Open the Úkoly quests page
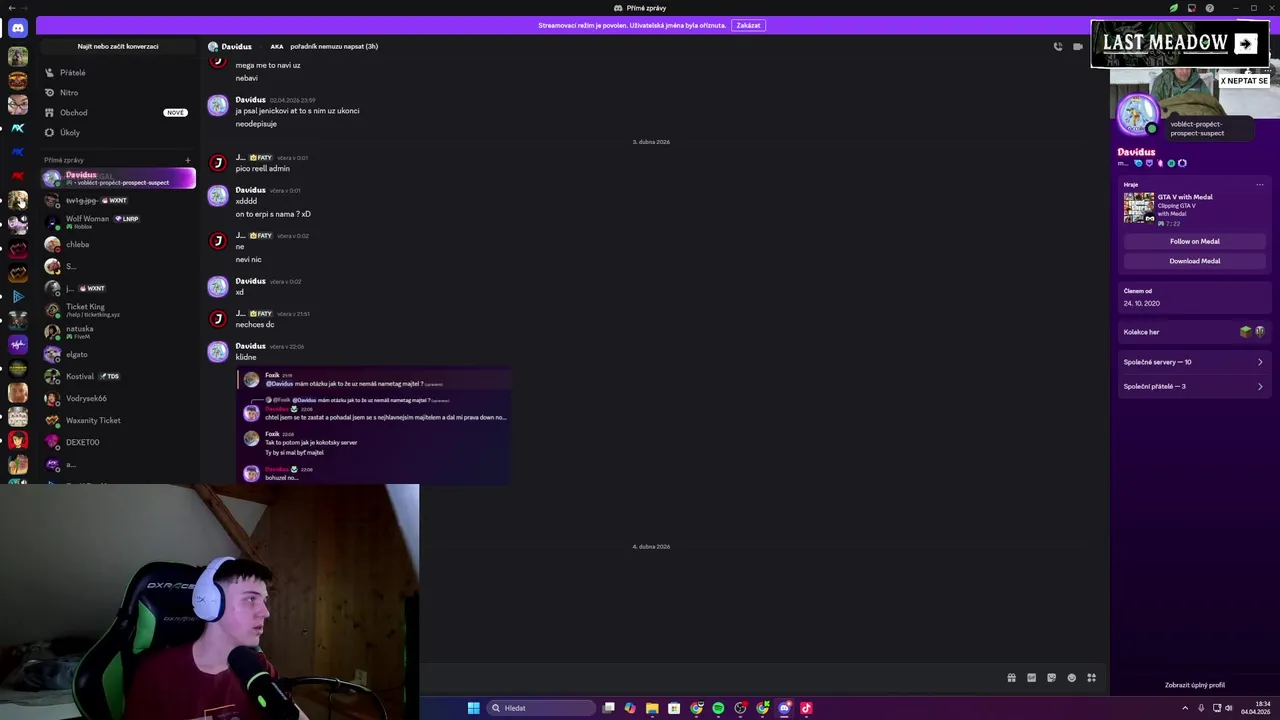This screenshot has width=1280, height=720. point(118,132)
